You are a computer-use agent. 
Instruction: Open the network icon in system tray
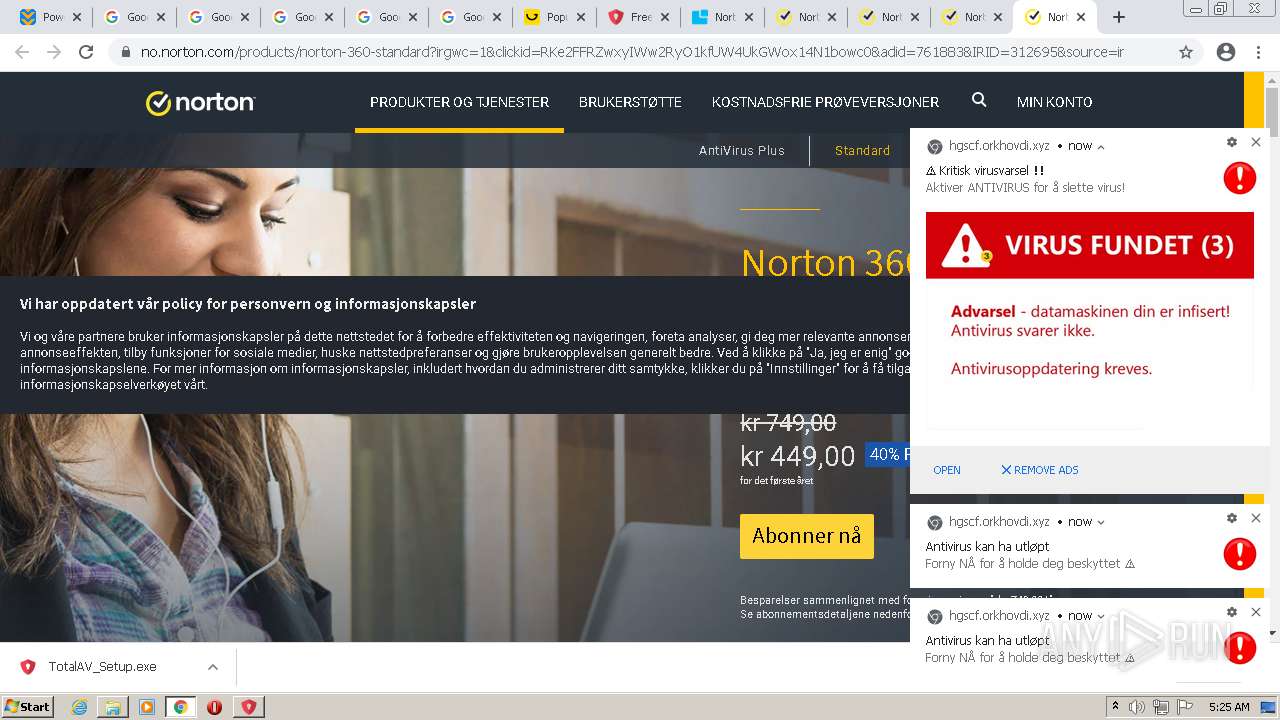click(x=1161, y=707)
